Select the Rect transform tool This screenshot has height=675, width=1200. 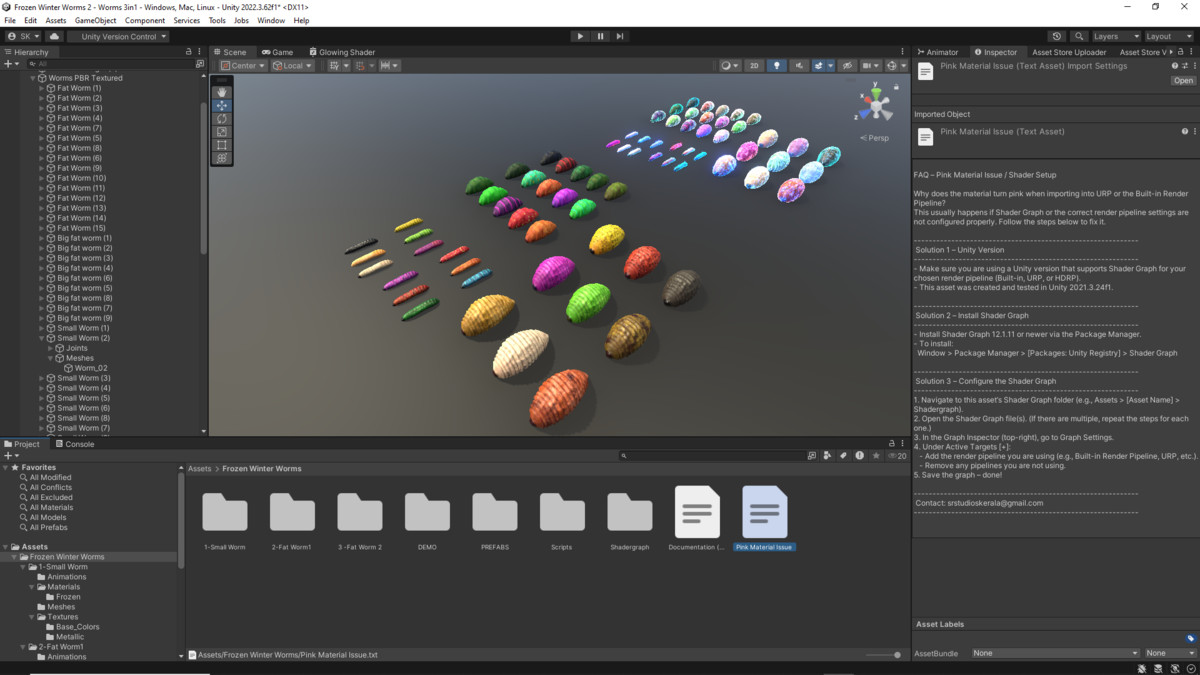(222, 145)
